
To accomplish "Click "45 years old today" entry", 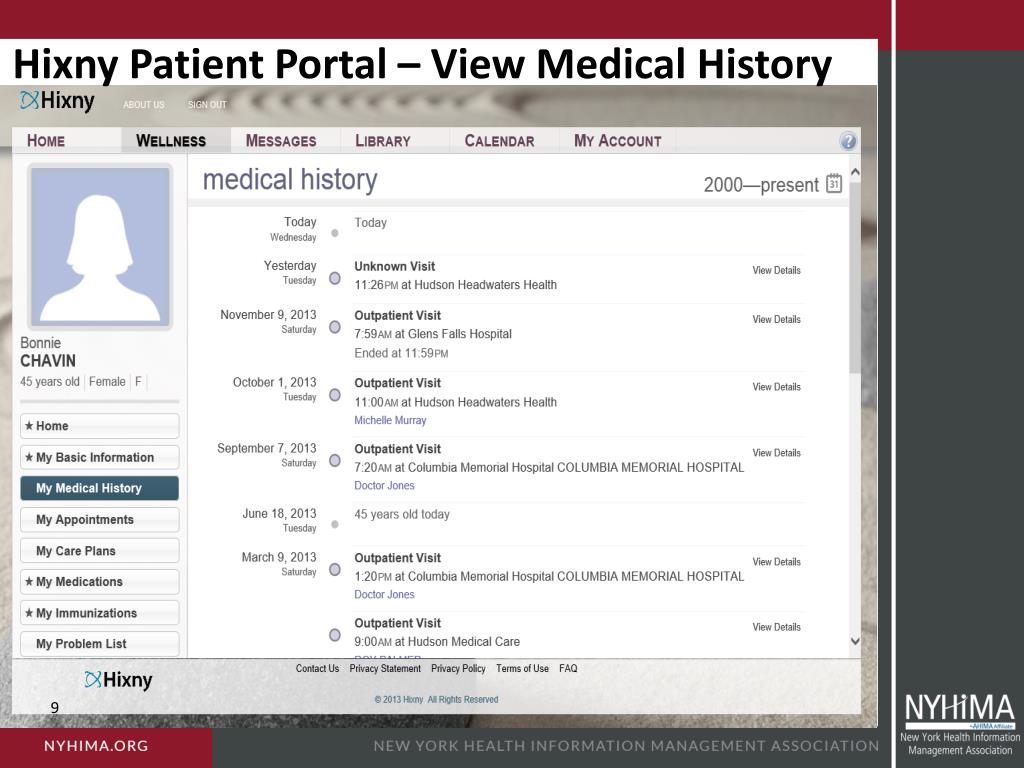I will tap(402, 515).
